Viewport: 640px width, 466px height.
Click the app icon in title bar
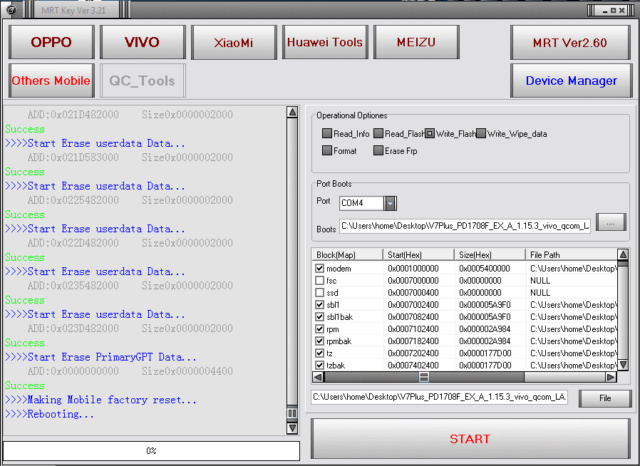tap(11, 10)
